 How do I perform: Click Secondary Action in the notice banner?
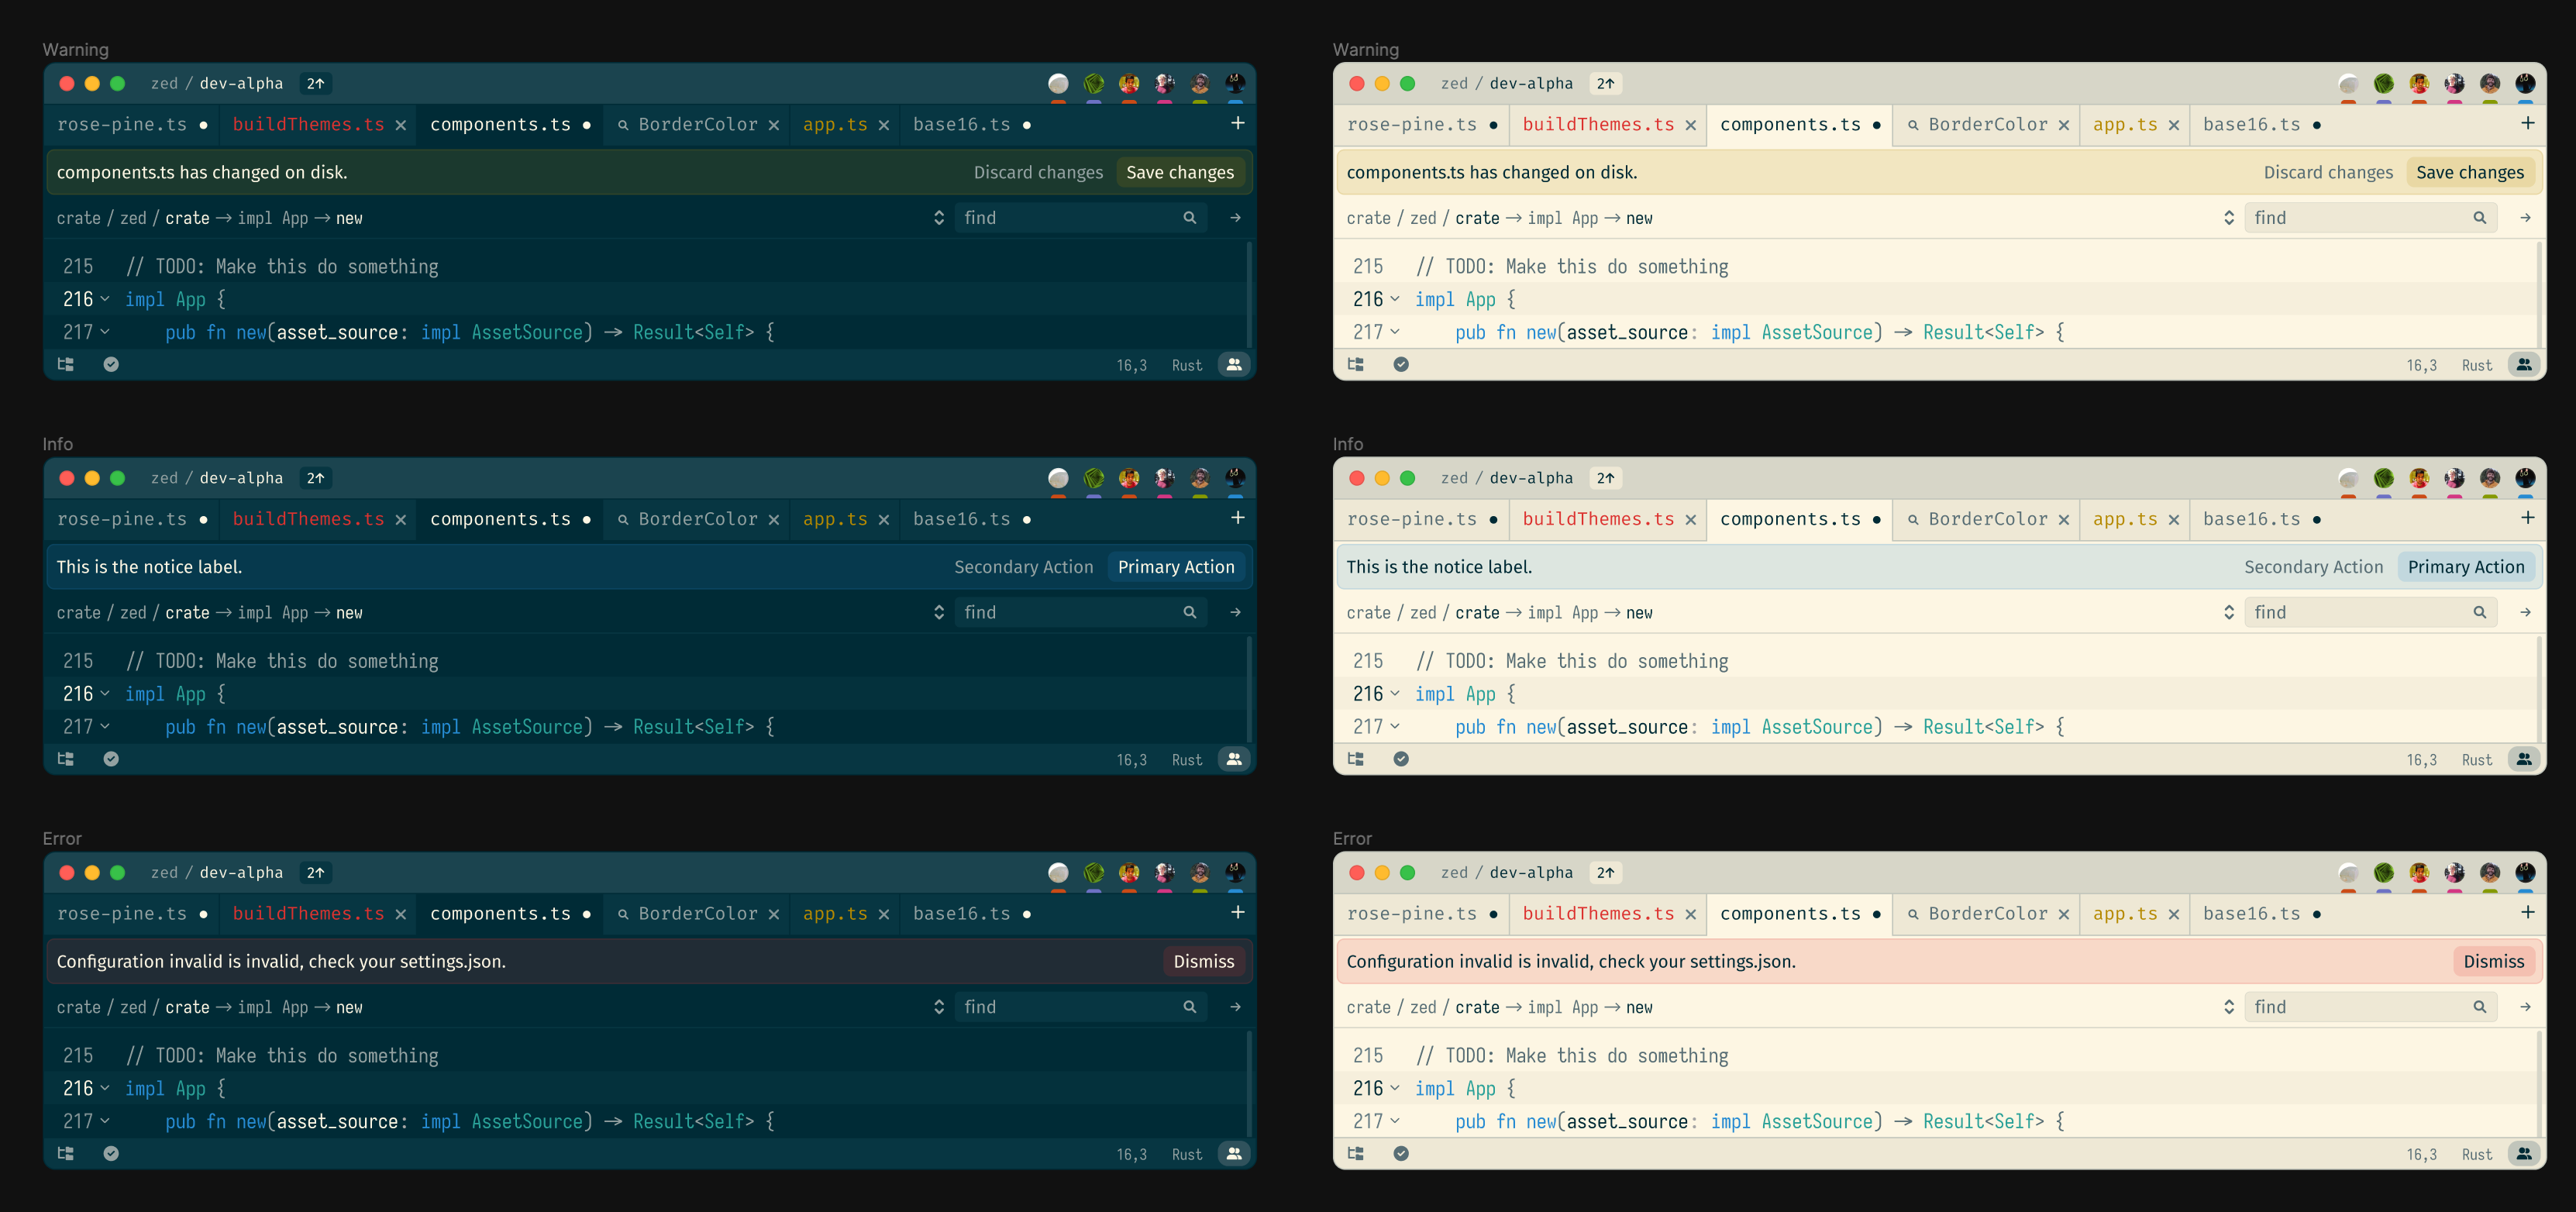pyautogui.click(x=1024, y=566)
